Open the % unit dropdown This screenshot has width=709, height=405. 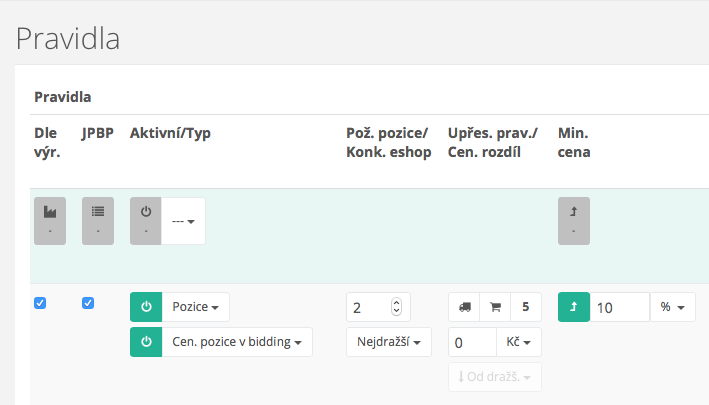[x=672, y=307]
